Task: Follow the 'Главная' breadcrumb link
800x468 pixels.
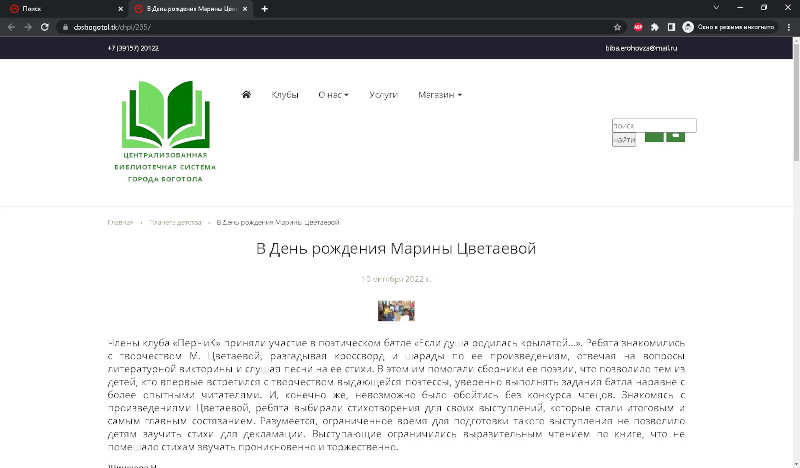Action: click(x=120, y=223)
